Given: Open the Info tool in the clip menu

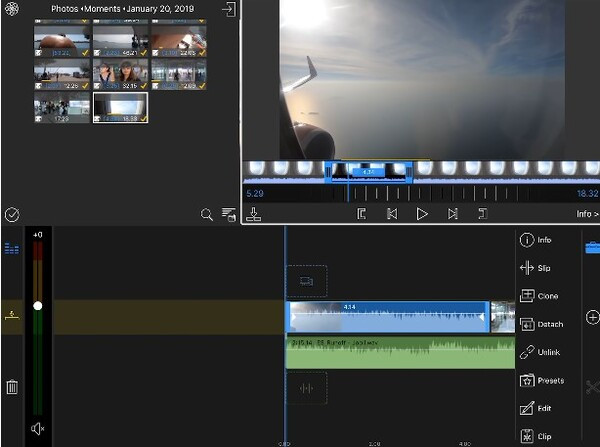Looking at the screenshot, I should pyautogui.click(x=536, y=240).
